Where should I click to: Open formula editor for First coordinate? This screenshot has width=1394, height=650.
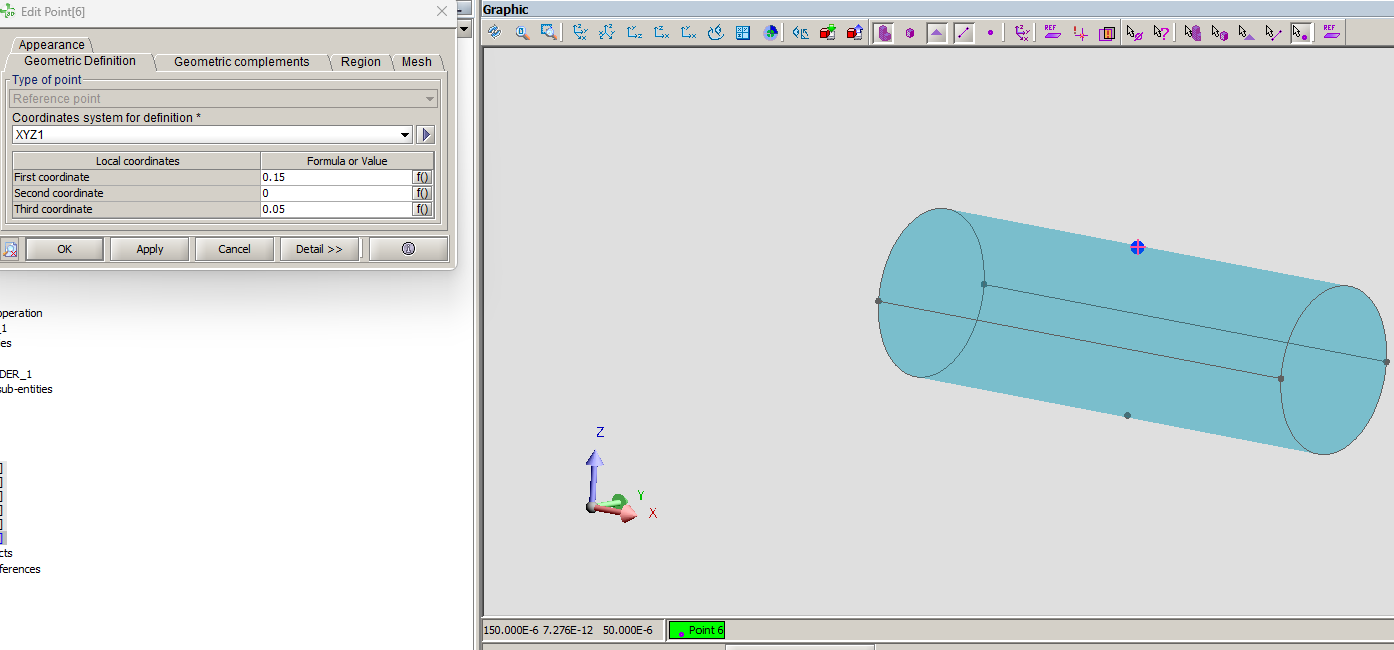tap(423, 177)
